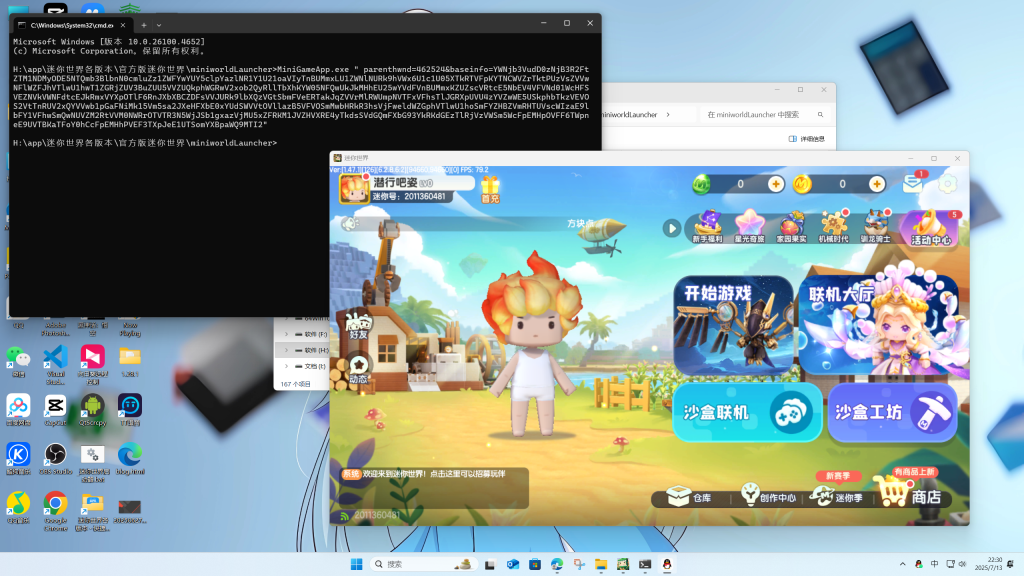Click the plus button beside green beans
This screenshot has height=576, width=1024.
point(776,184)
